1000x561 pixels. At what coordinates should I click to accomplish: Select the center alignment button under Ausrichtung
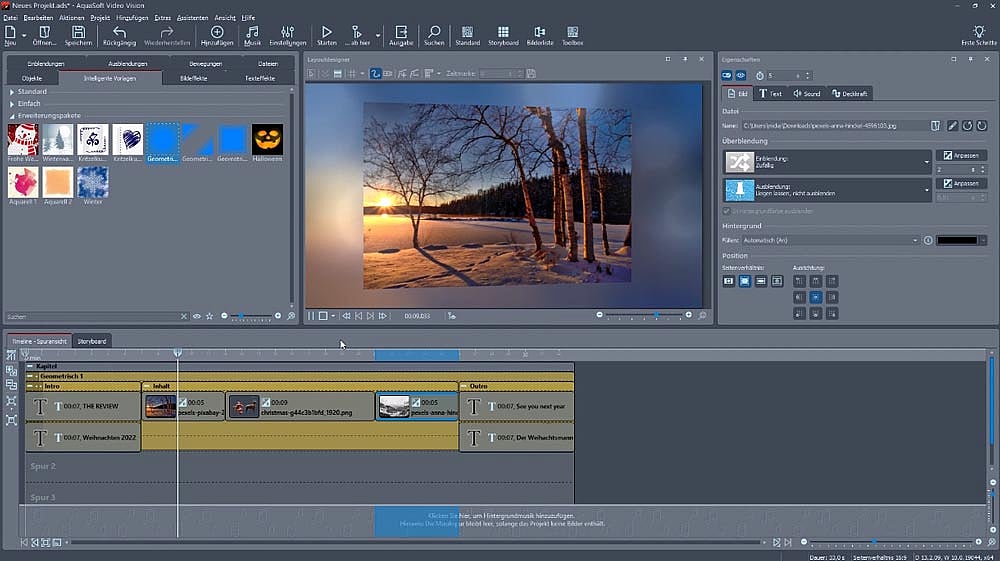point(815,297)
